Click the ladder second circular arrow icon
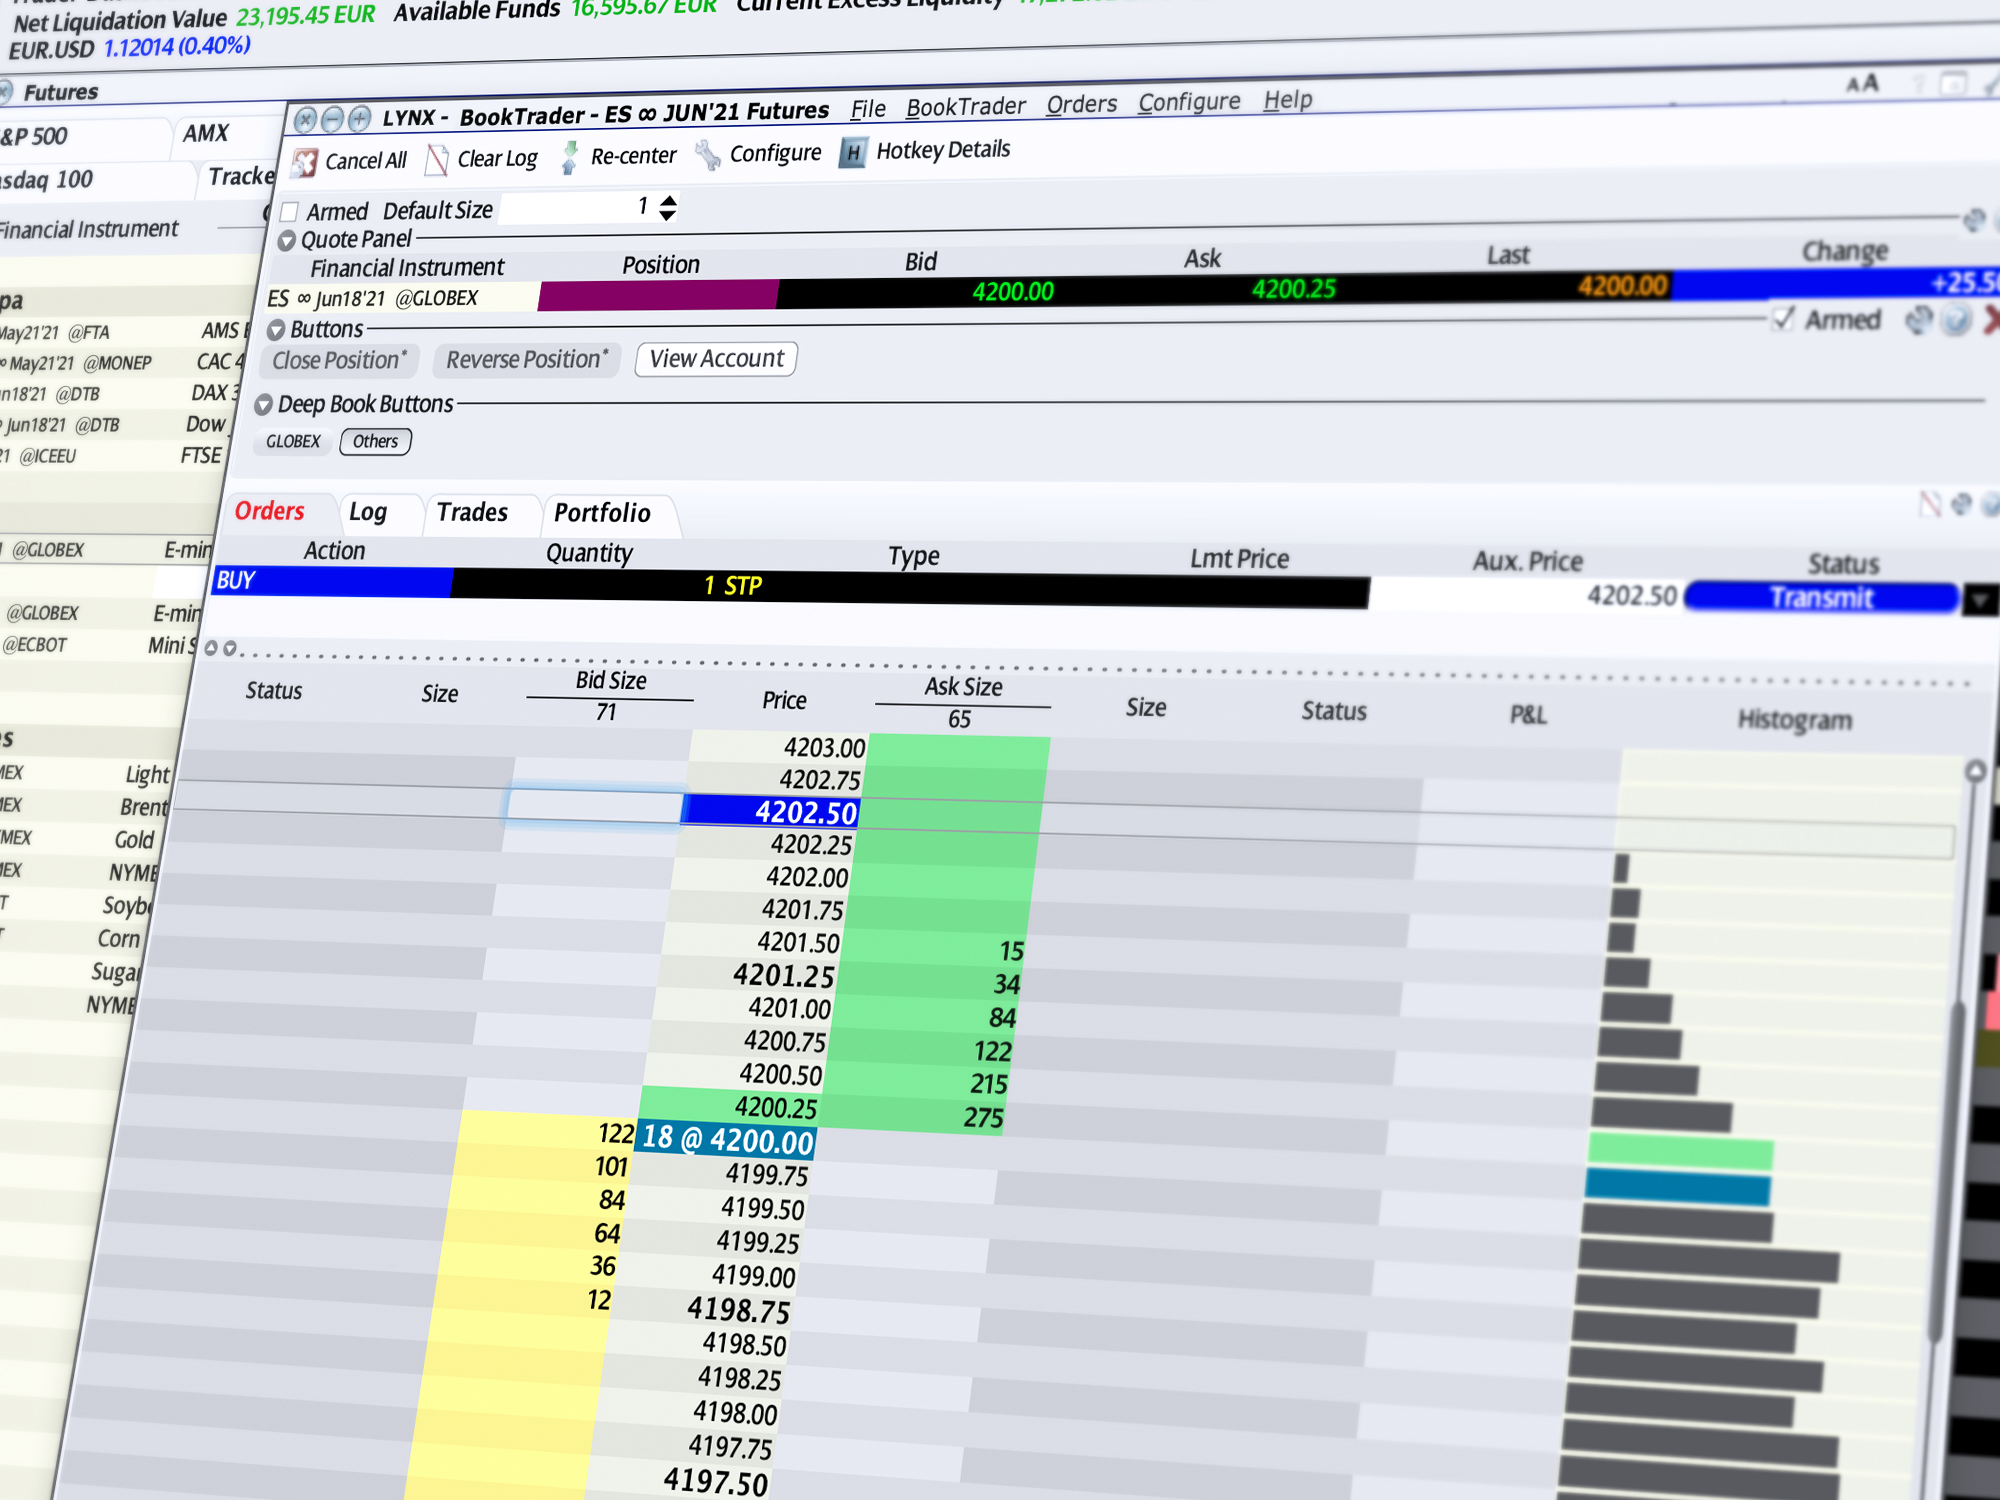The height and width of the screenshot is (1500, 2000). 230,648
